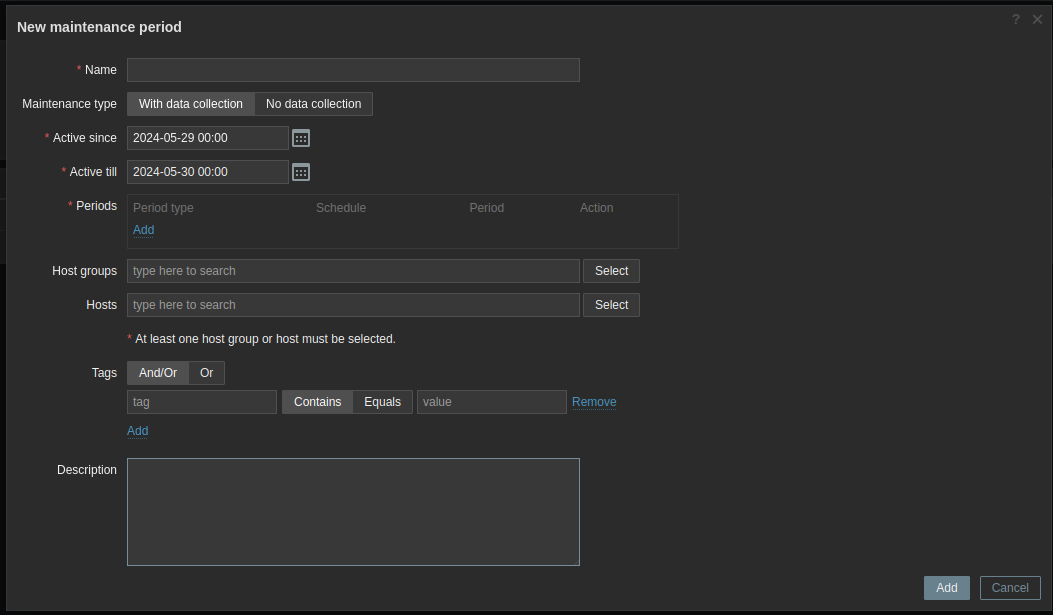Close the New maintenance period dialog
Screen dimensions: 1053x615
(x=1038, y=19)
